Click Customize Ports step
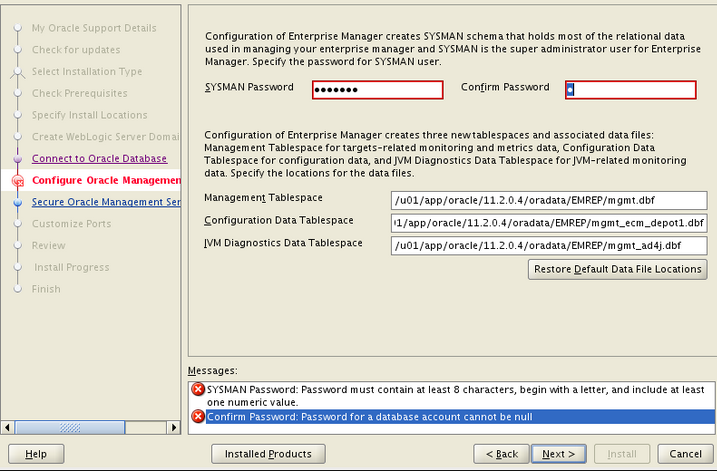The height and width of the screenshot is (471, 717). (71, 224)
